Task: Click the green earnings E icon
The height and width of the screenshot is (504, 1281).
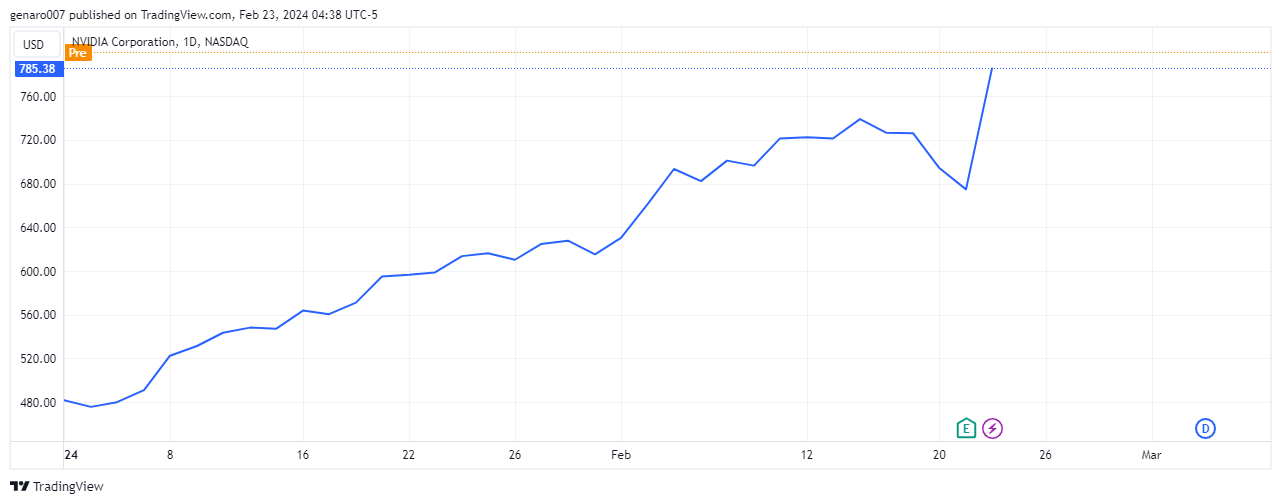Action: point(965,428)
